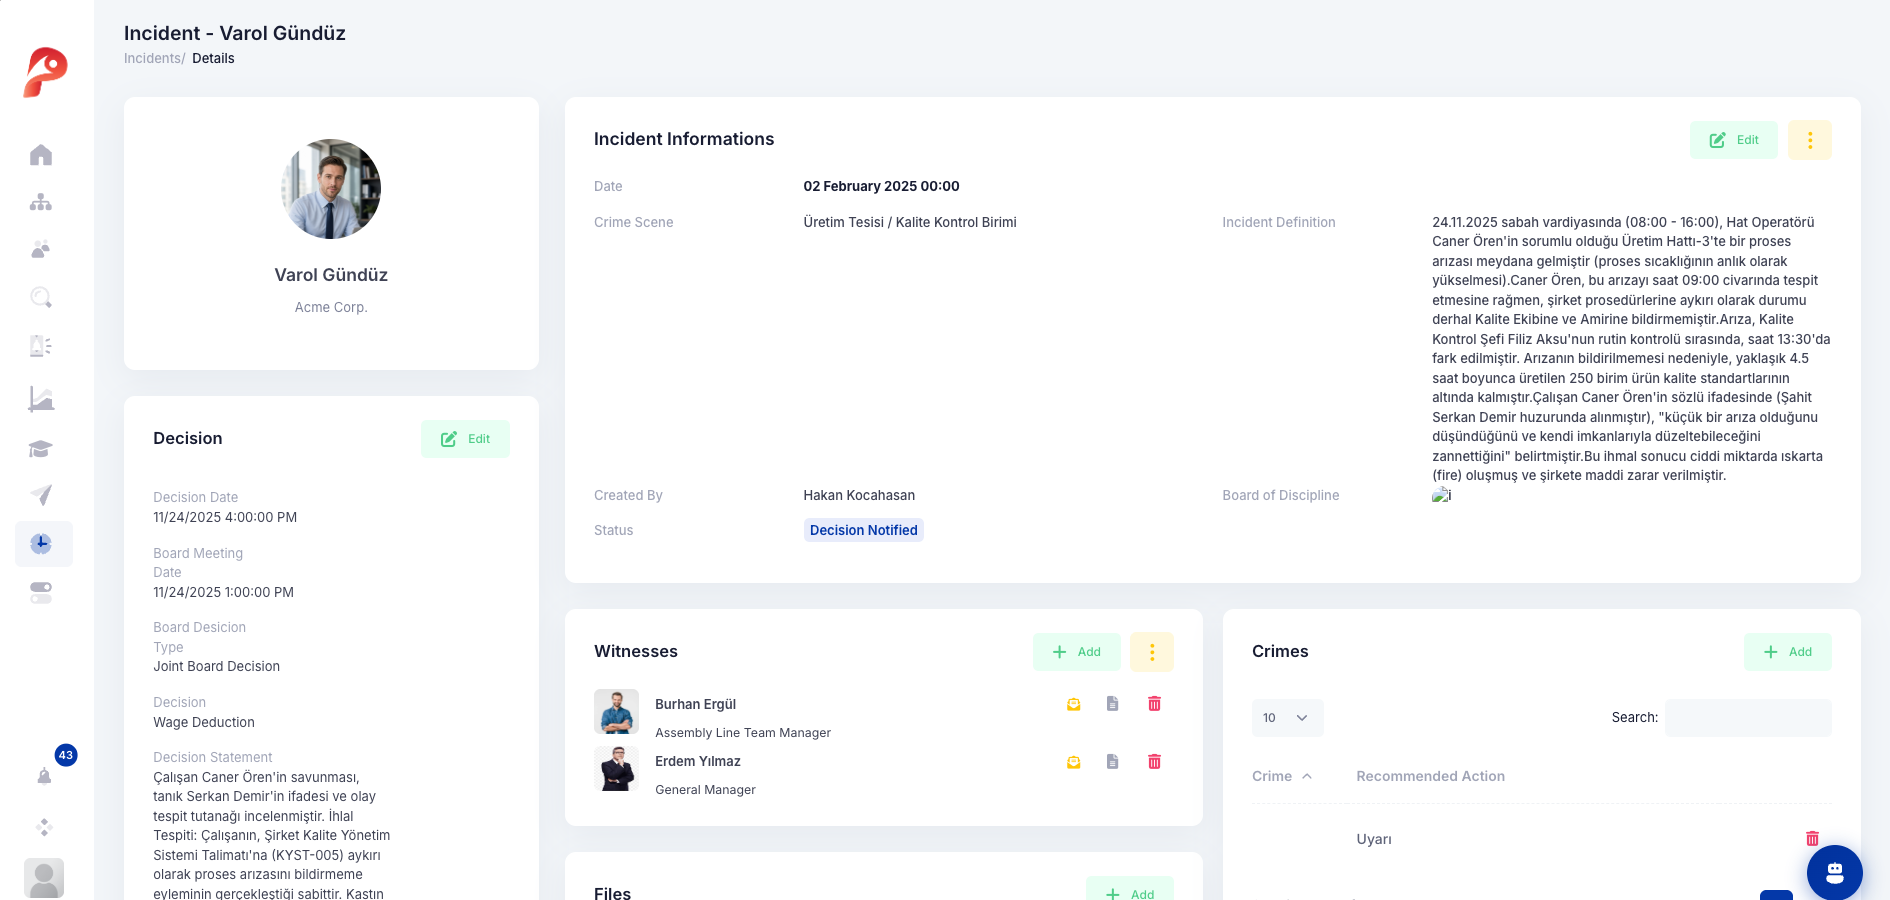
Task: Go to Incidents breadcrumb link
Action: 152,58
